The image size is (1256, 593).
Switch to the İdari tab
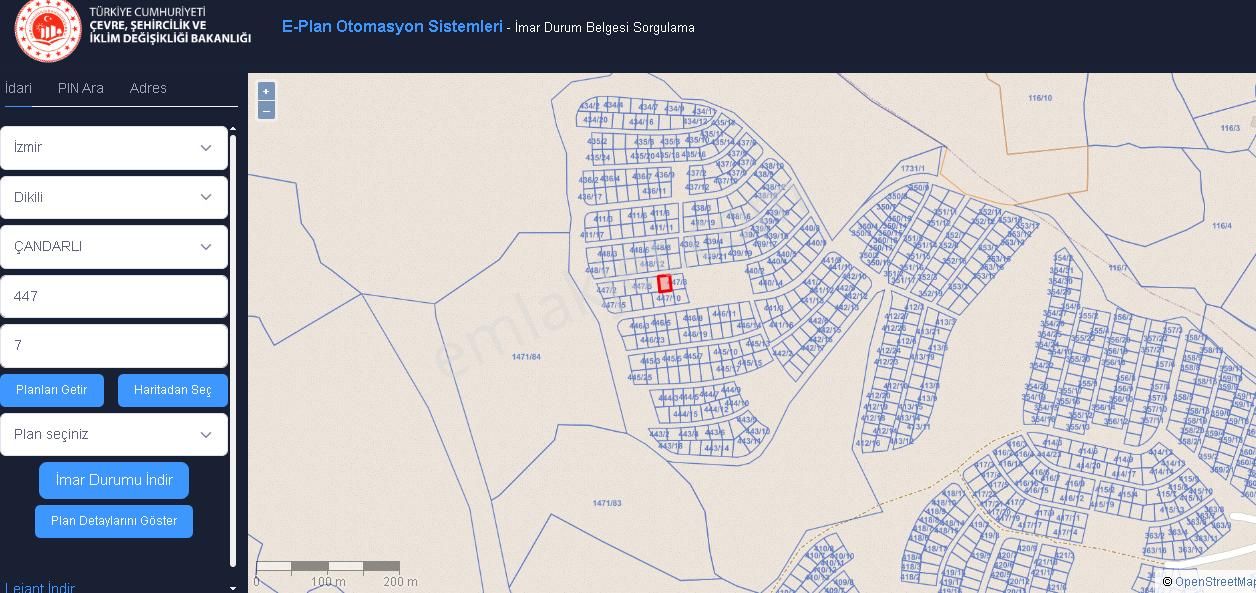[18, 88]
